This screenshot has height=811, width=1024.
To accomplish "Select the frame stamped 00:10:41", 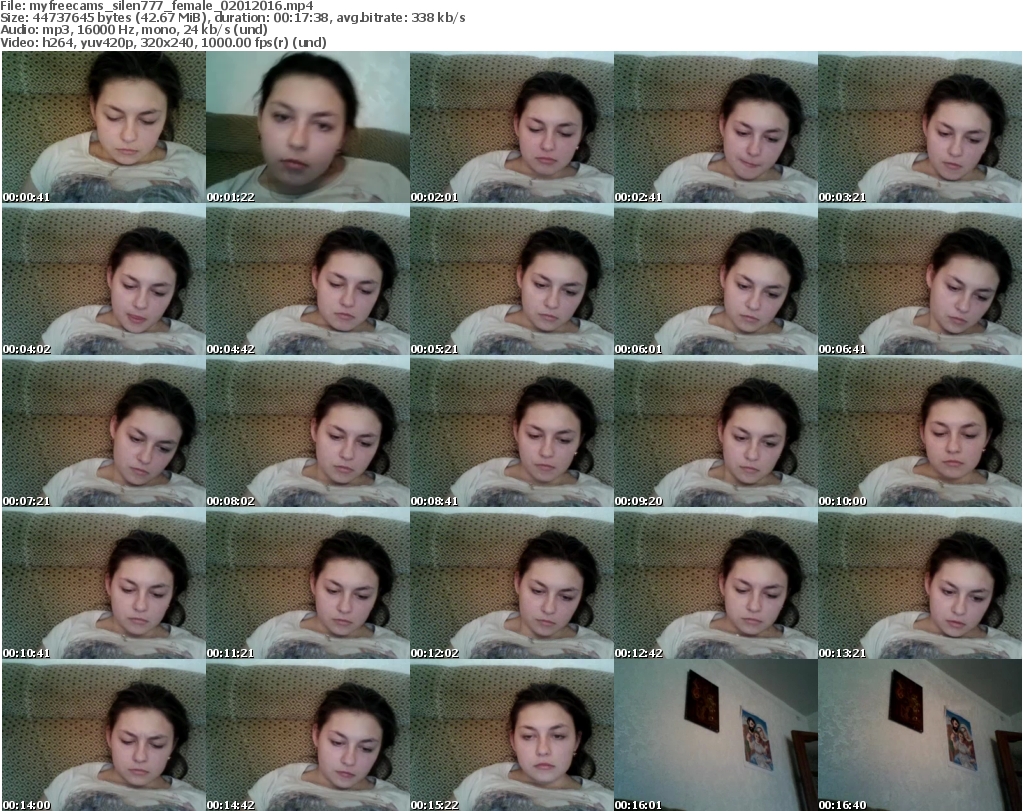I will pyautogui.click(x=104, y=584).
